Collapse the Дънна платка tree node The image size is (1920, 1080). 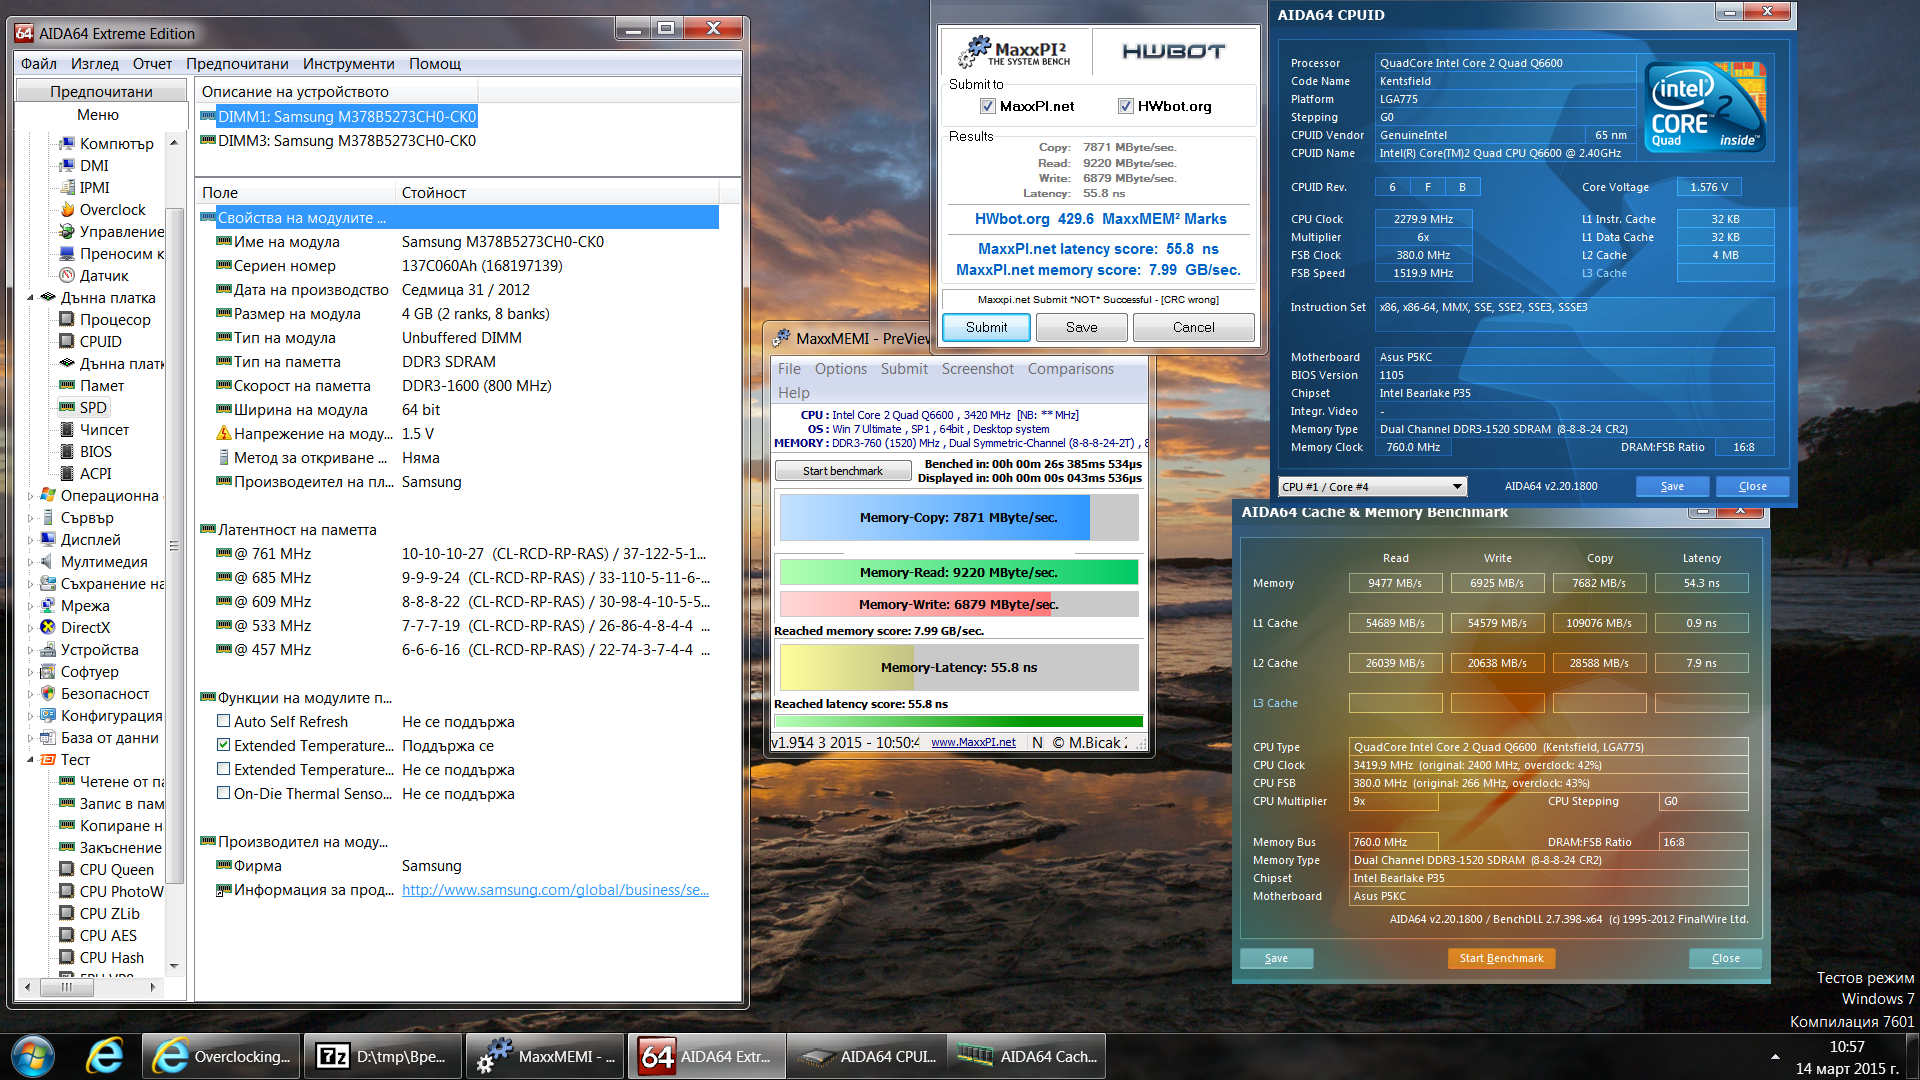(30, 298)
